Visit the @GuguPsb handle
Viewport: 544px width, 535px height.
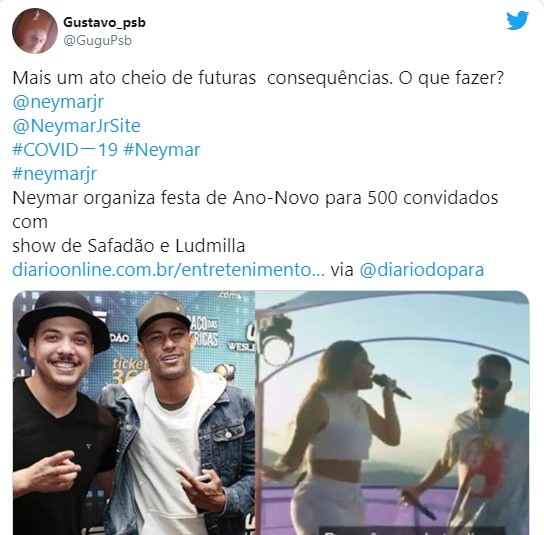click(x=97, y=41)
